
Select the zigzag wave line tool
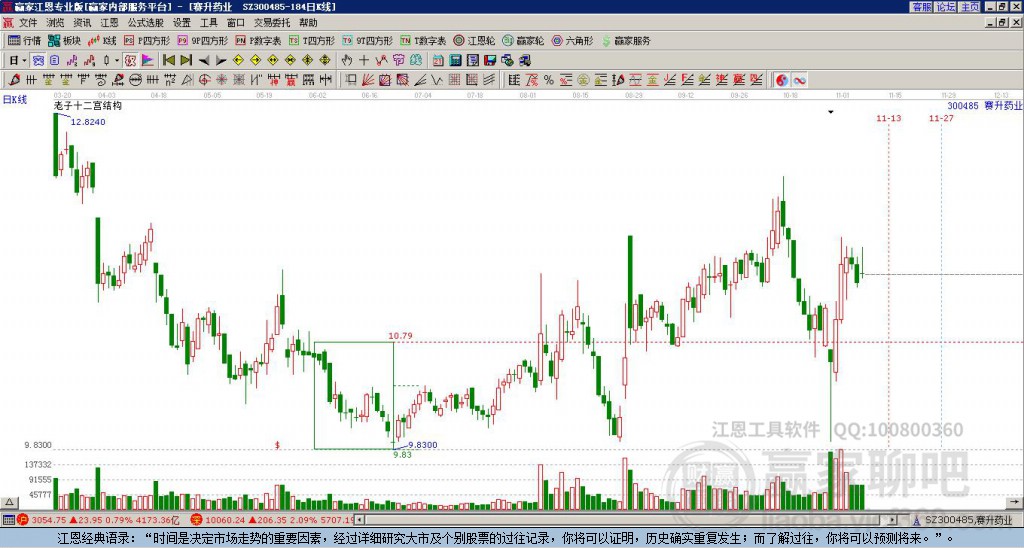pyautogui.click(x=437, y=80)
